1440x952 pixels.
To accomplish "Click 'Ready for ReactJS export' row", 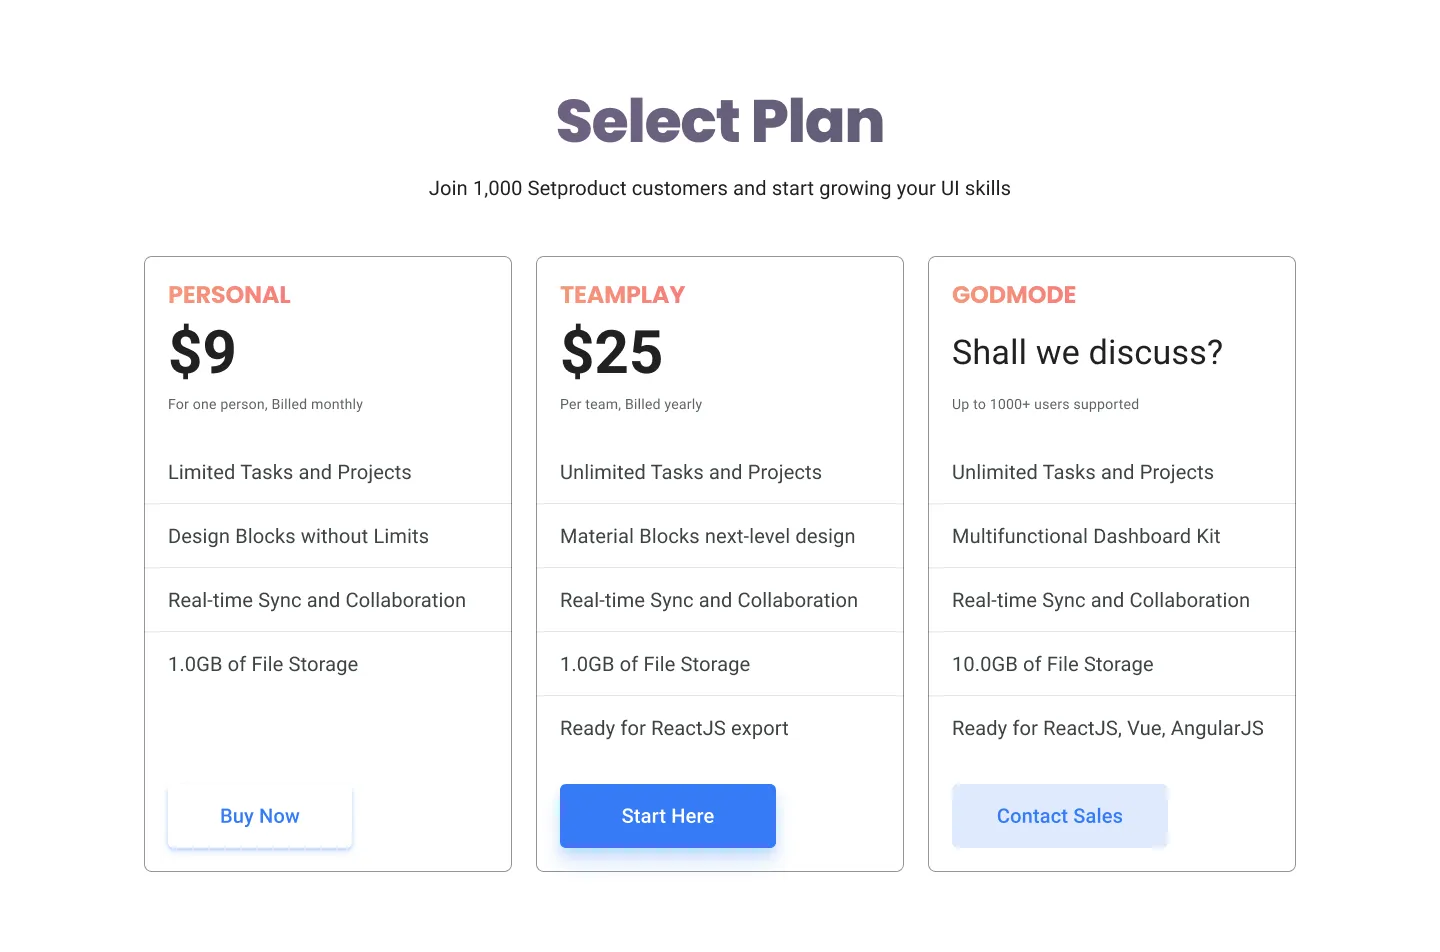I will (x=674, y=728).
